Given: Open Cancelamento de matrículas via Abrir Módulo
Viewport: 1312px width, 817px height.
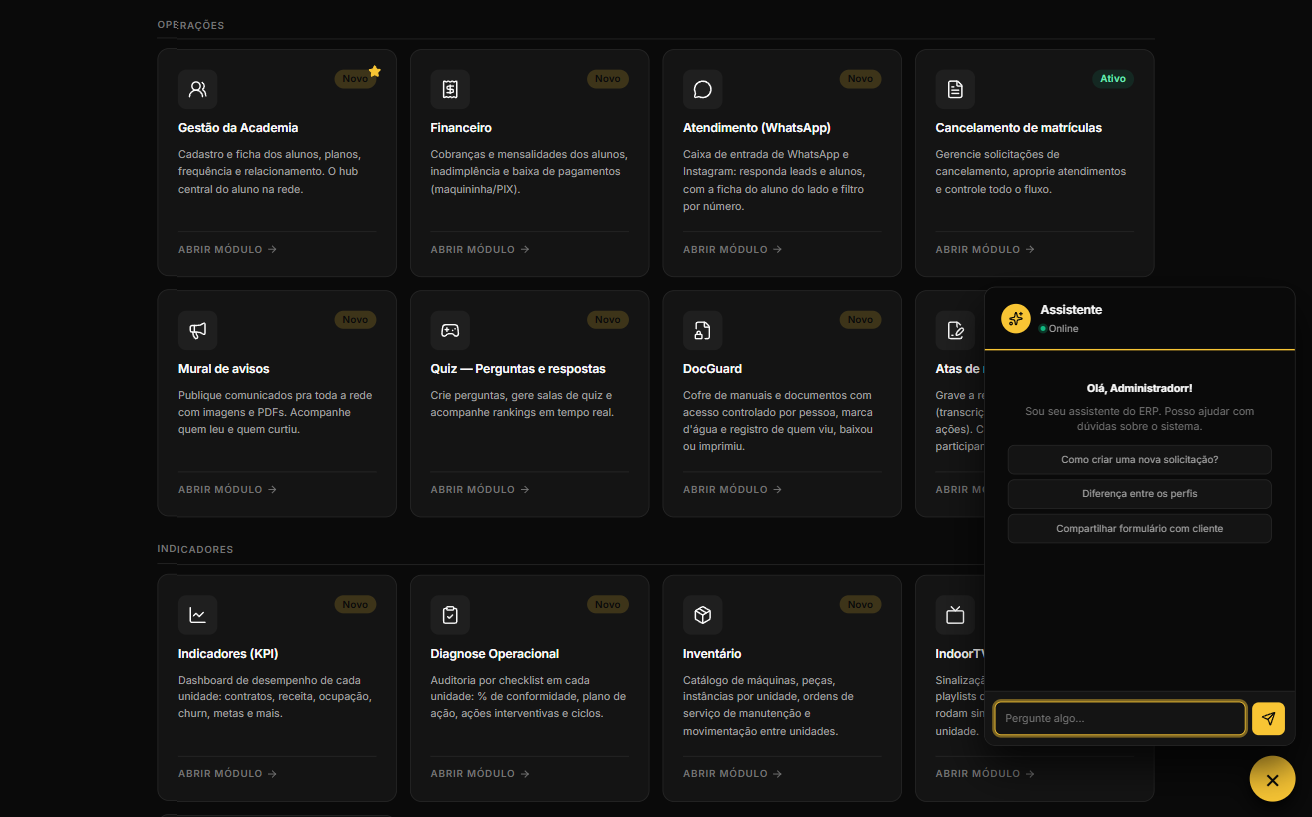Looking at the screenshot, I should pyautogui.click(x=985, y=250).
